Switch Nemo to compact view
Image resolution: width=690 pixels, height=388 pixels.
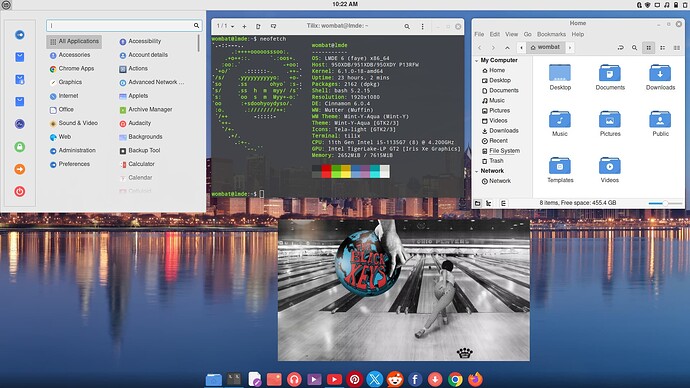[677, 48]
